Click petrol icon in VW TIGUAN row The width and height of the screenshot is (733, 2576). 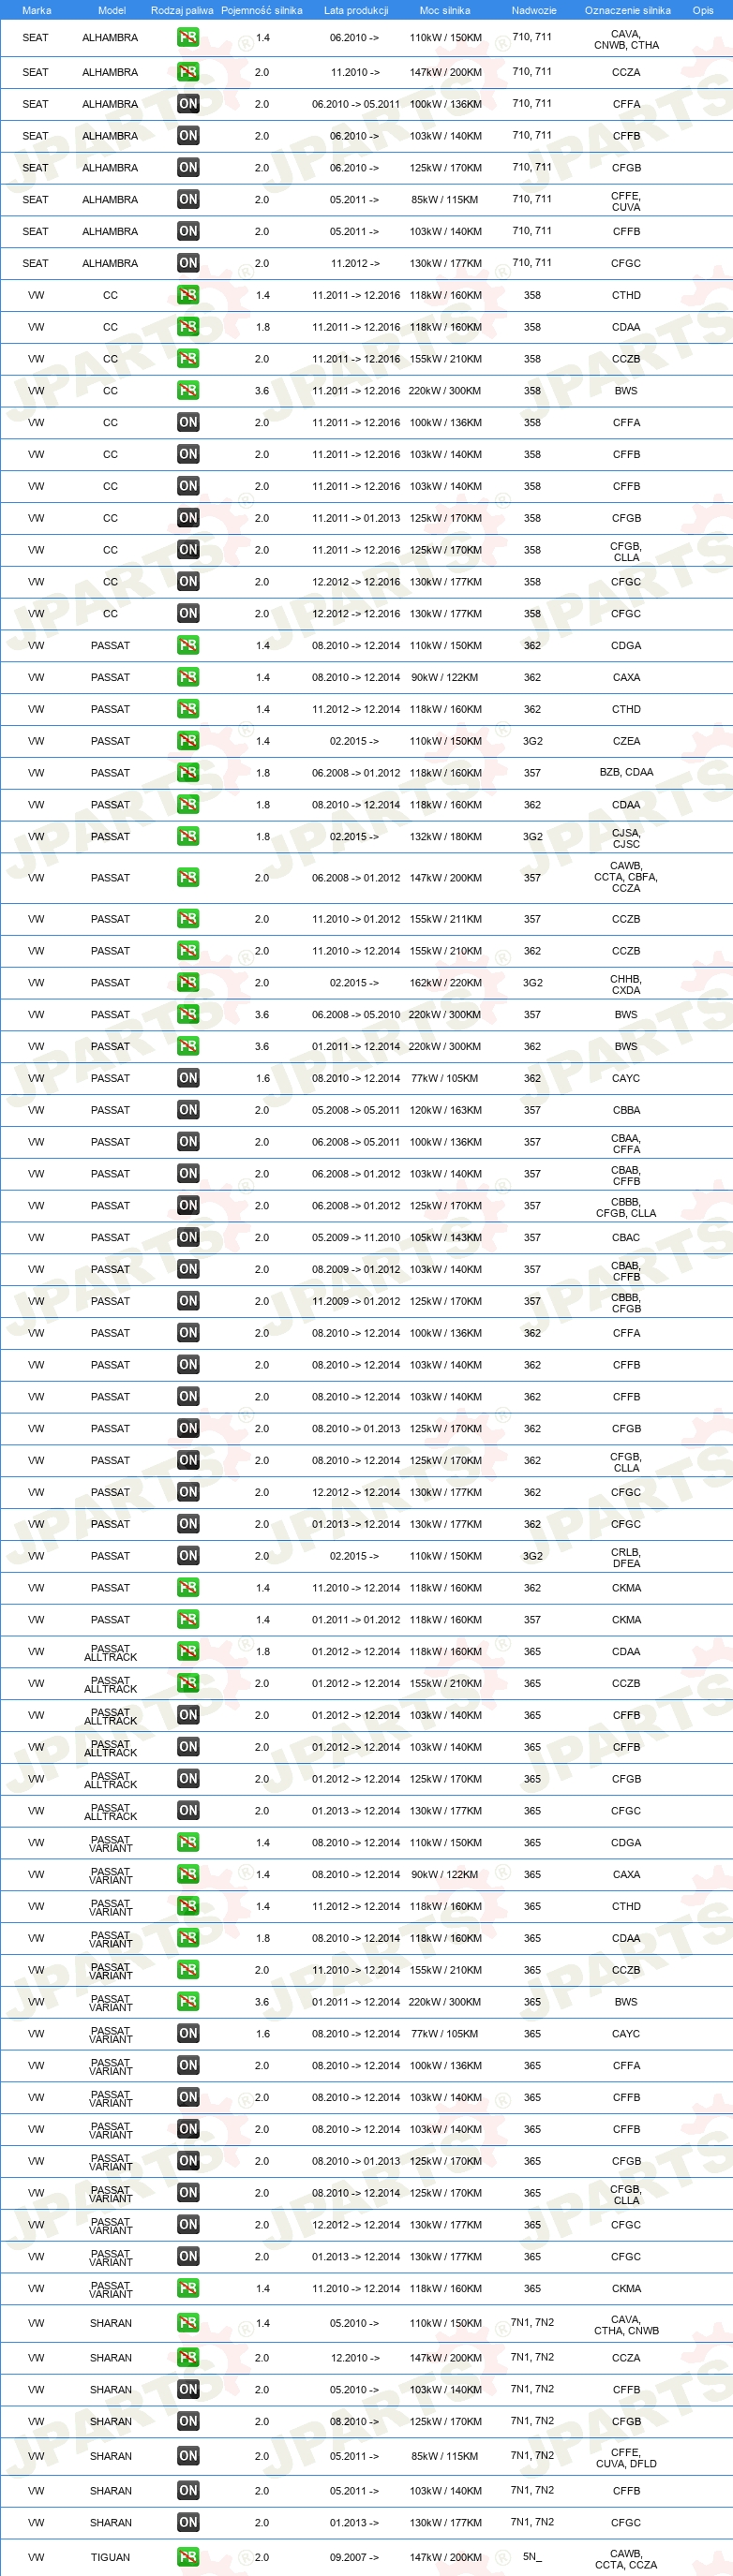click(188, 2556)
